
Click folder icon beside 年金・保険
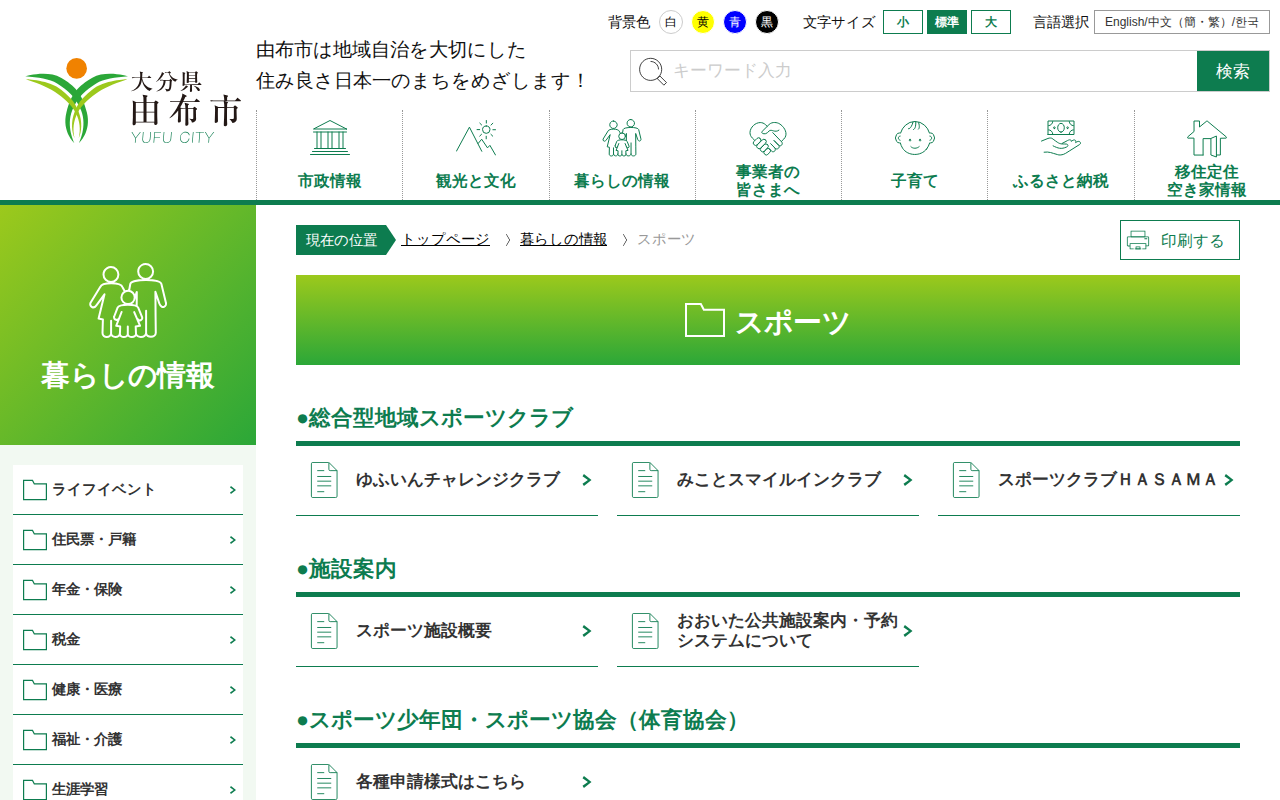pos(35,590)
